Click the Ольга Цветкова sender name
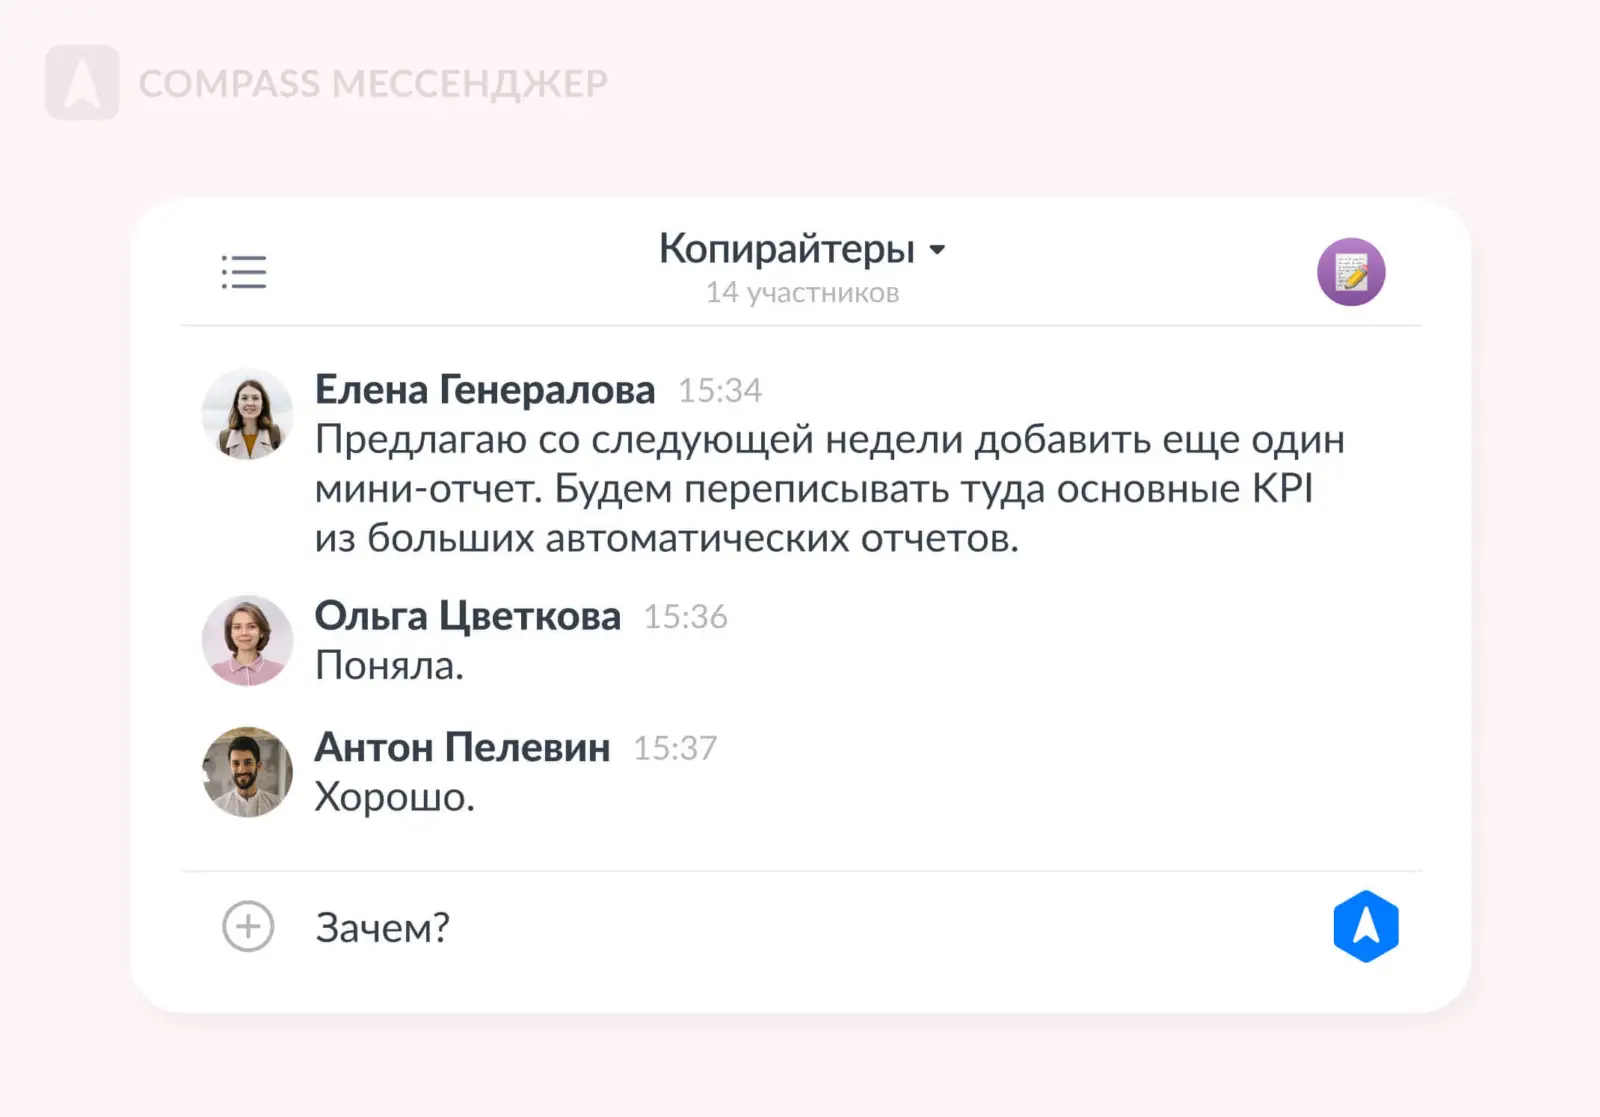 tap(467, 616)
